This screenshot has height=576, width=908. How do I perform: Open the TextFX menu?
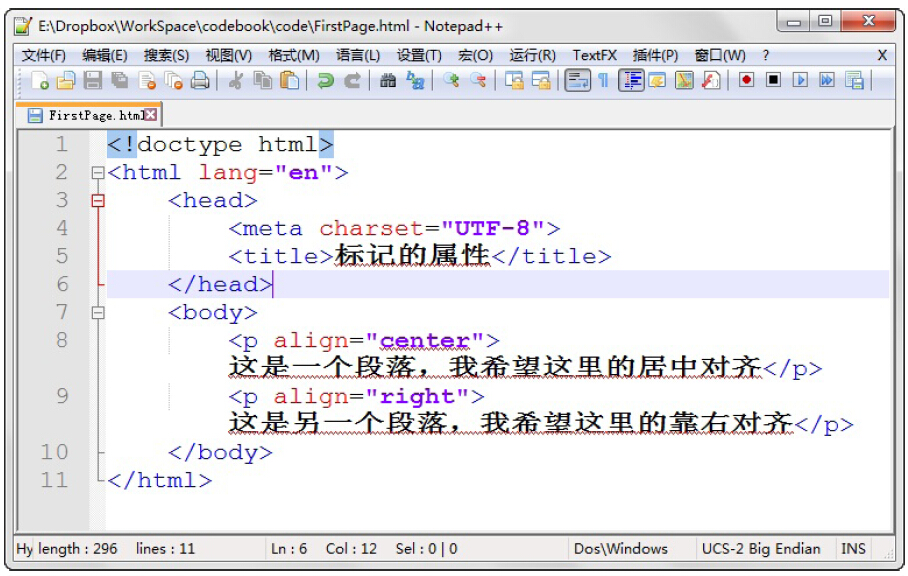click(x=595, y=55)
